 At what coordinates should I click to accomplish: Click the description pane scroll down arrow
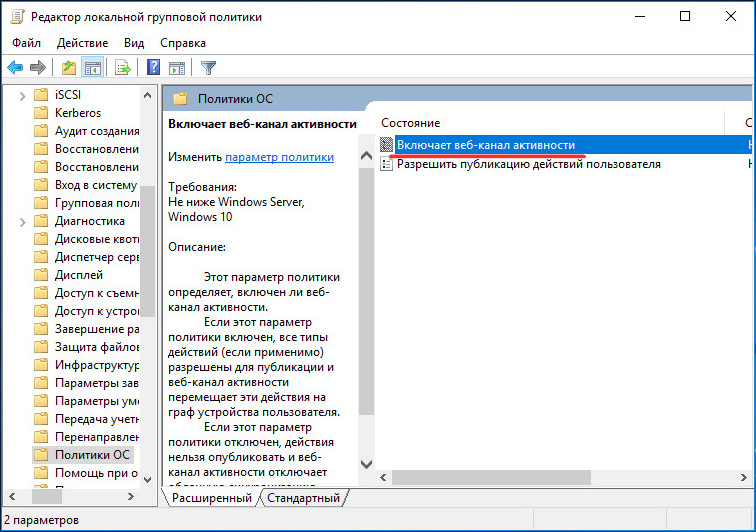(x=366, y=464)
